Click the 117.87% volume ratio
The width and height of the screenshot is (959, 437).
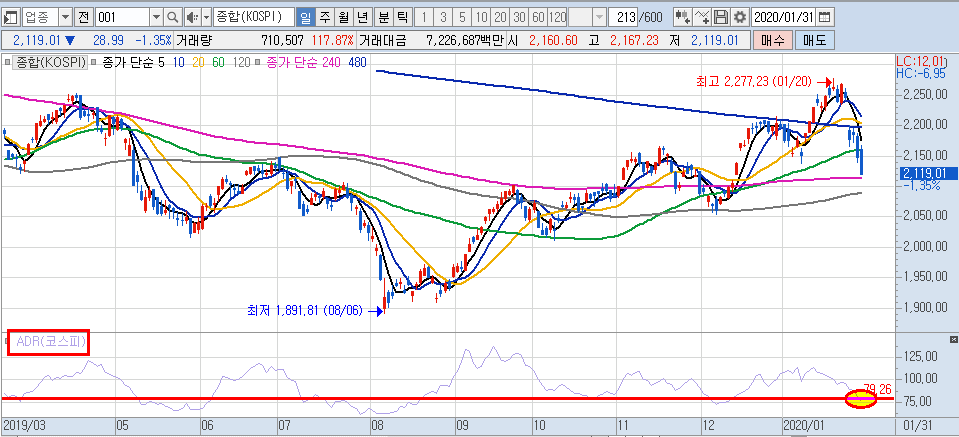click(333, 41)
